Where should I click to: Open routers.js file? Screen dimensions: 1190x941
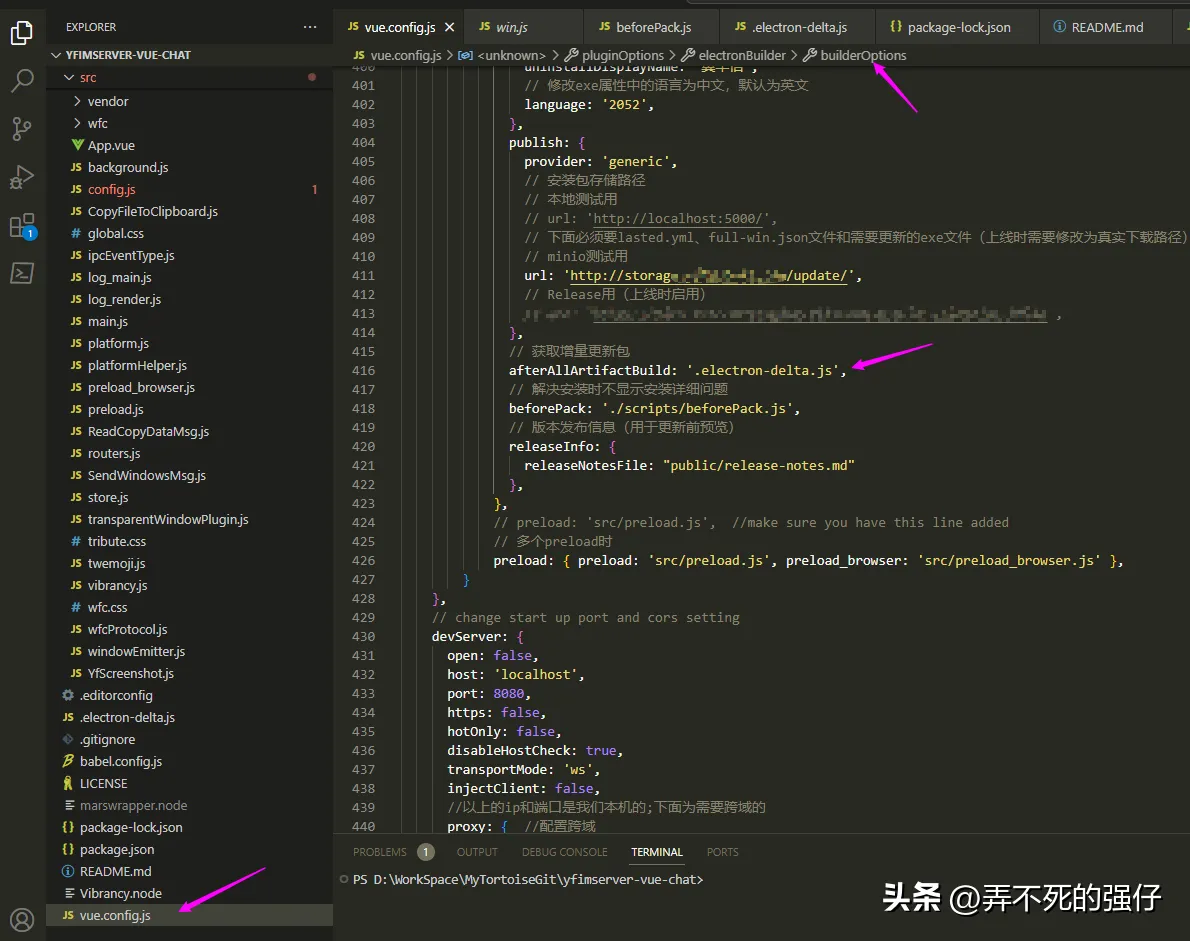coord(190,453)
